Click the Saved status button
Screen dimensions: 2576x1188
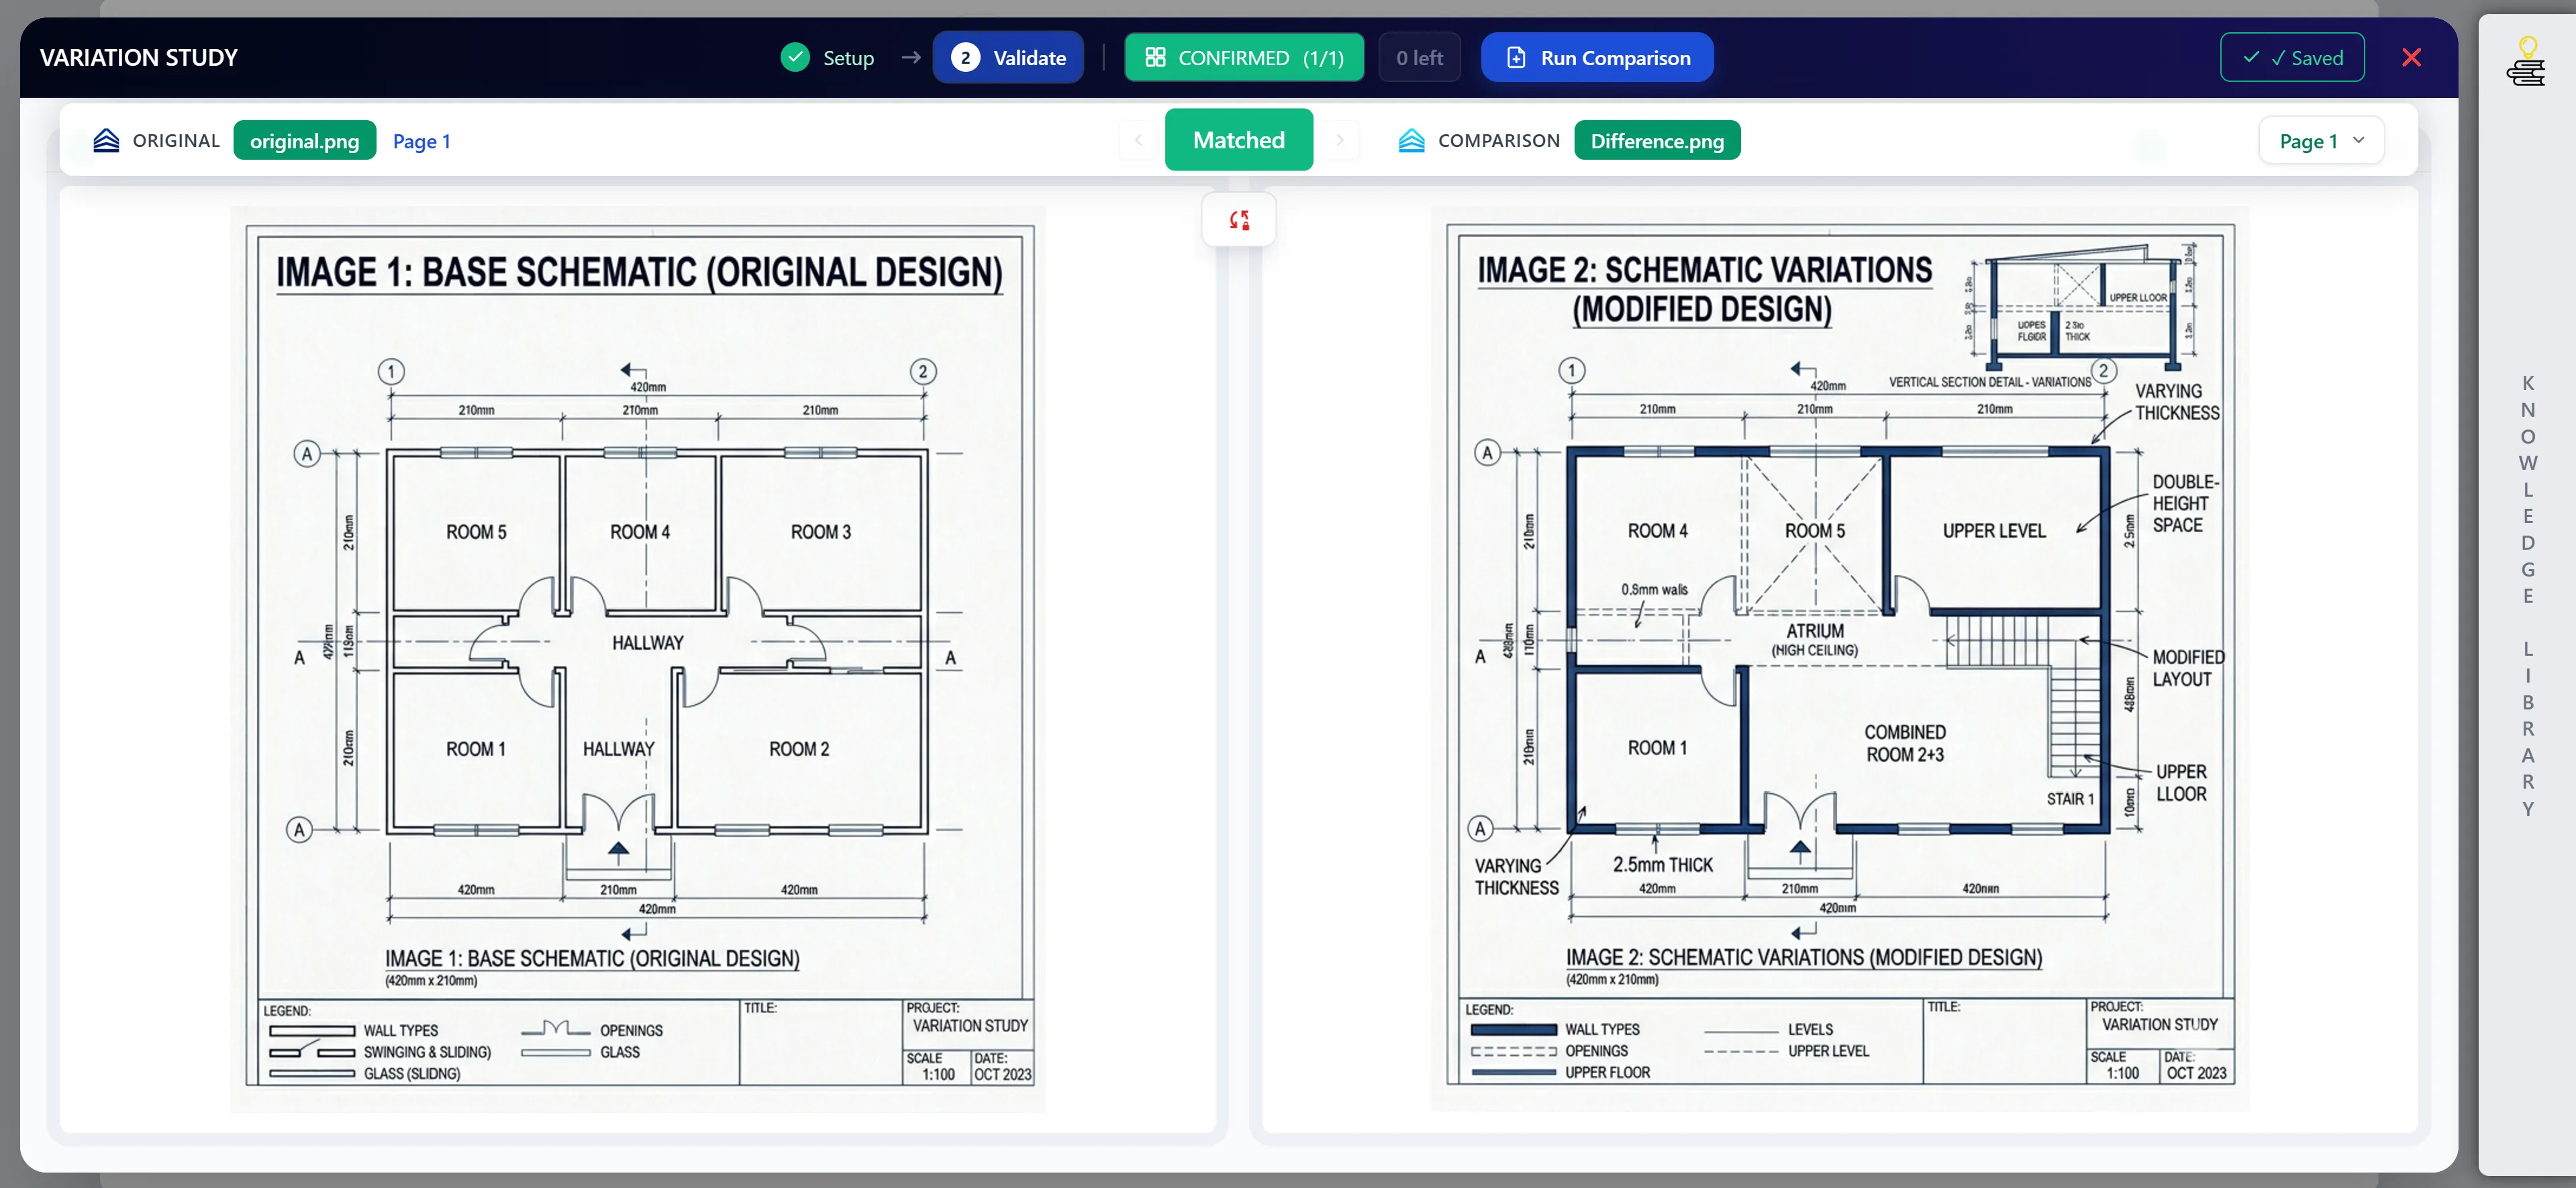point(2292,57)
